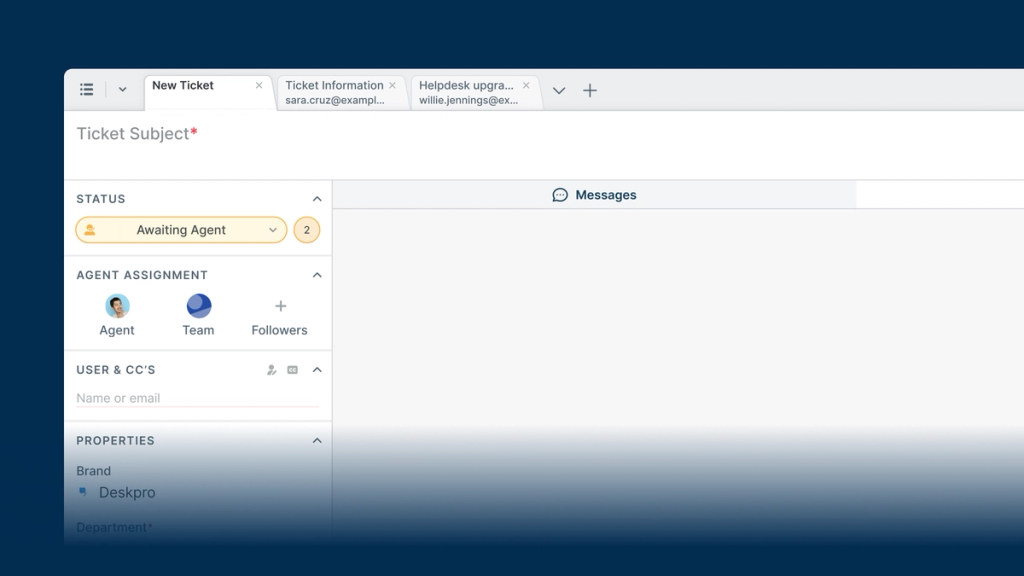This screenshot has width=1024, height=576.
Task: Click the CC icon in User & CC's
Action: tap(293, 370)
